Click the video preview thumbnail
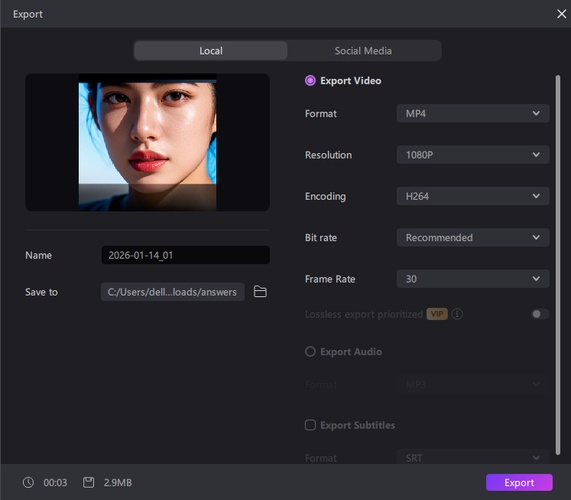Screen dimensions: 571x500 click(147, 142)
